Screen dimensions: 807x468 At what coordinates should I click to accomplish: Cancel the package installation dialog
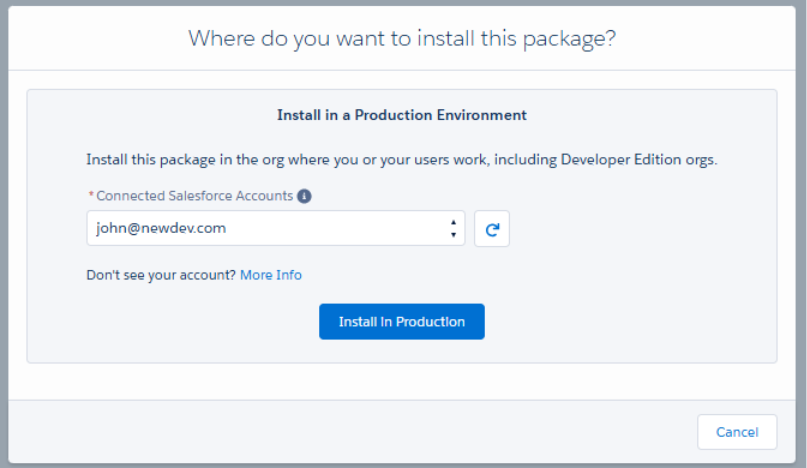(737, 432)
